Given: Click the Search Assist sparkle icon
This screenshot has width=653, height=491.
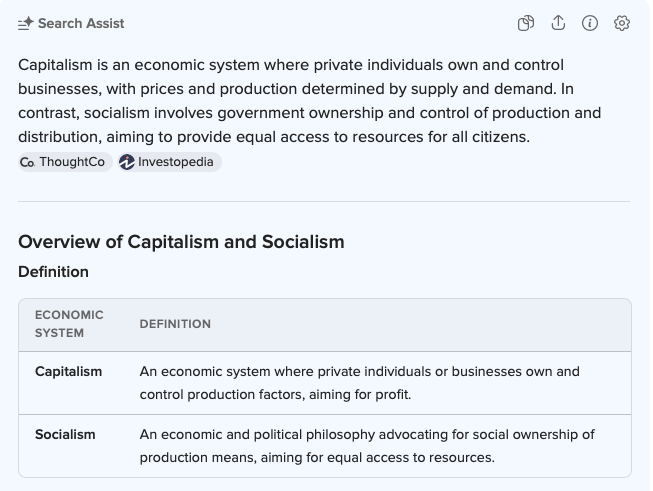Looking at the screenshot, I should coord(26,23).
